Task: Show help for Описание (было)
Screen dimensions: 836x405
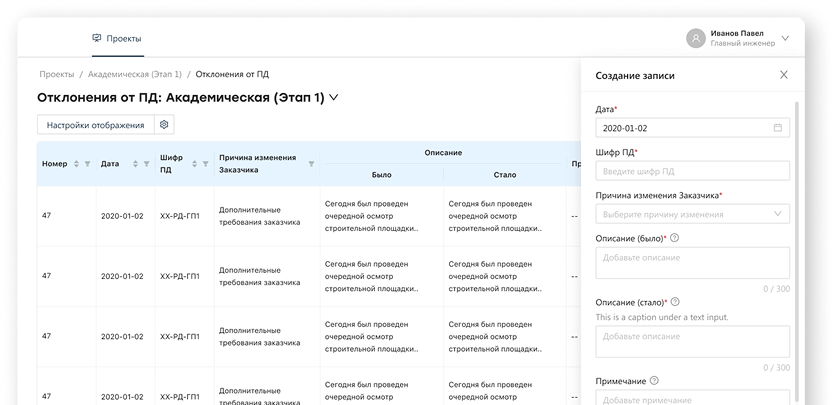Action: [x=675, y=237]
